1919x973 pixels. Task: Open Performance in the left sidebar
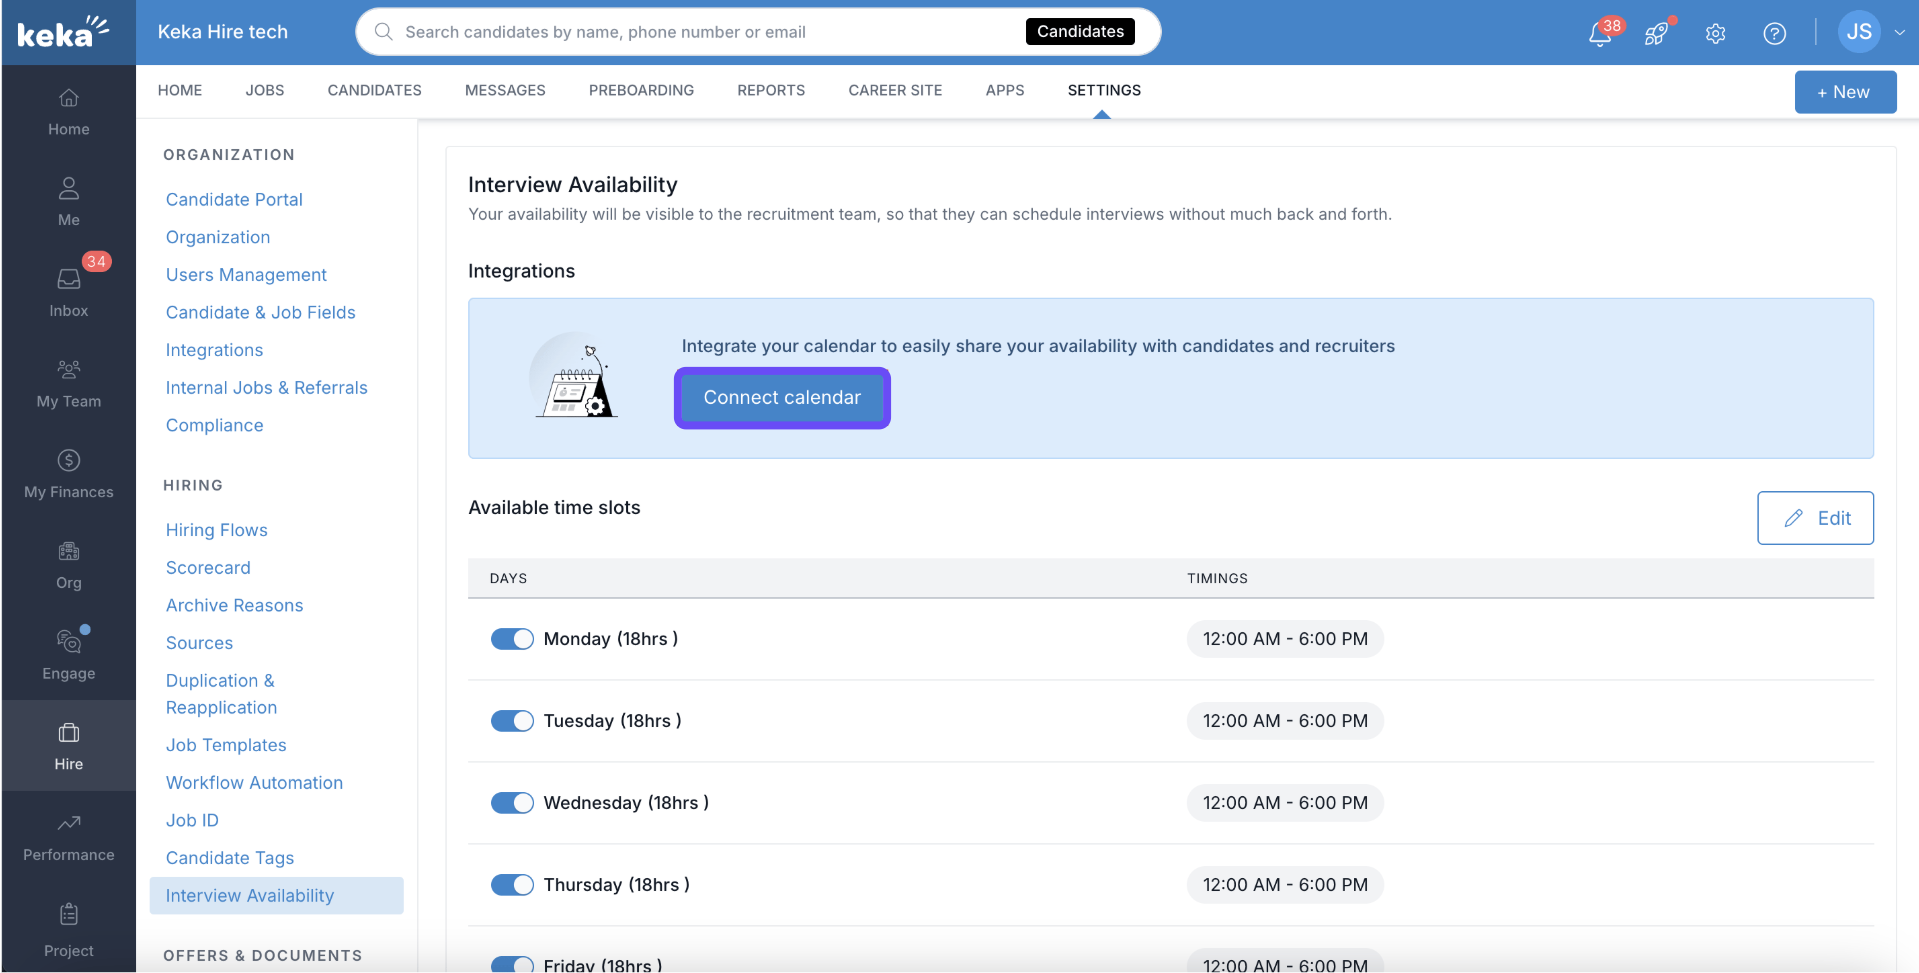69,836
